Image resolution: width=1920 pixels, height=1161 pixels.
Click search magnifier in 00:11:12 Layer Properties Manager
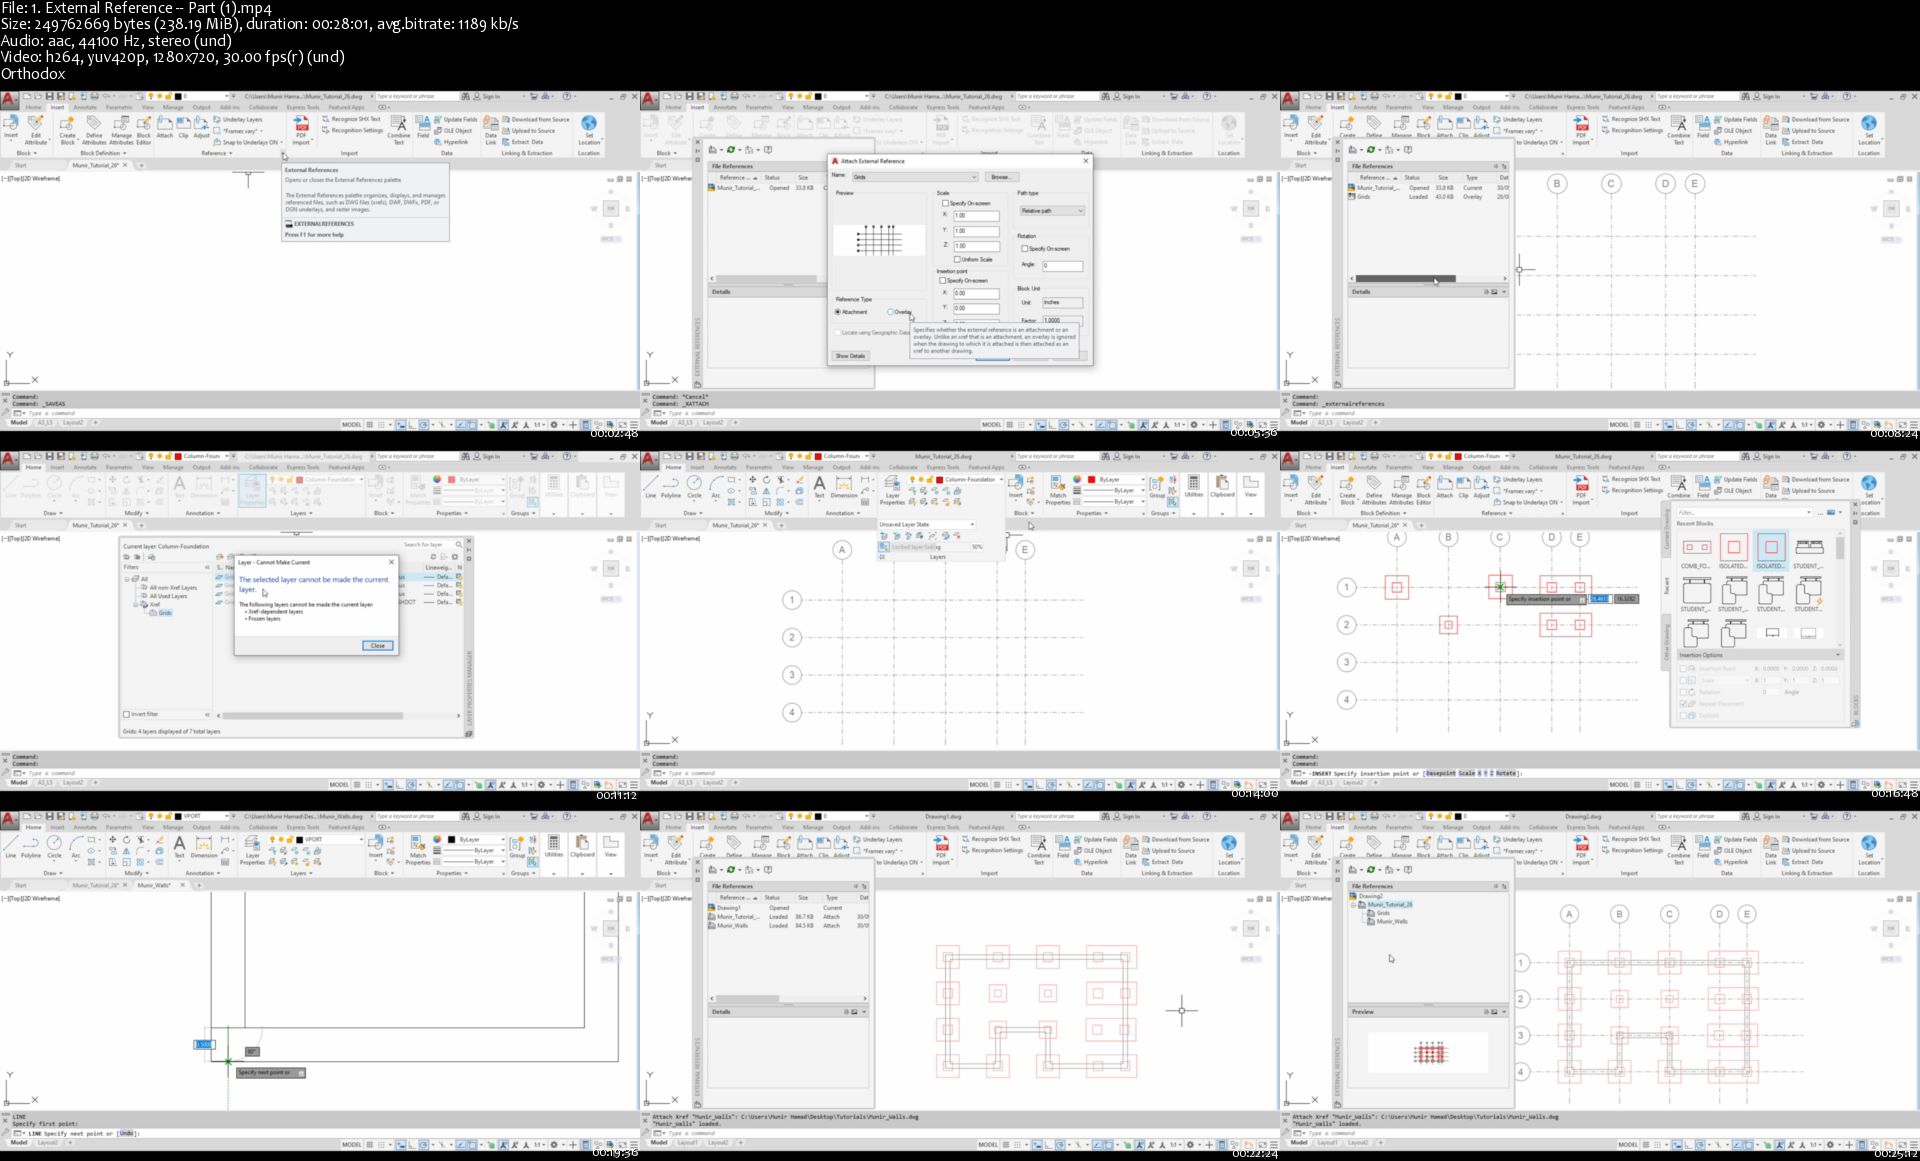(459, 545)
